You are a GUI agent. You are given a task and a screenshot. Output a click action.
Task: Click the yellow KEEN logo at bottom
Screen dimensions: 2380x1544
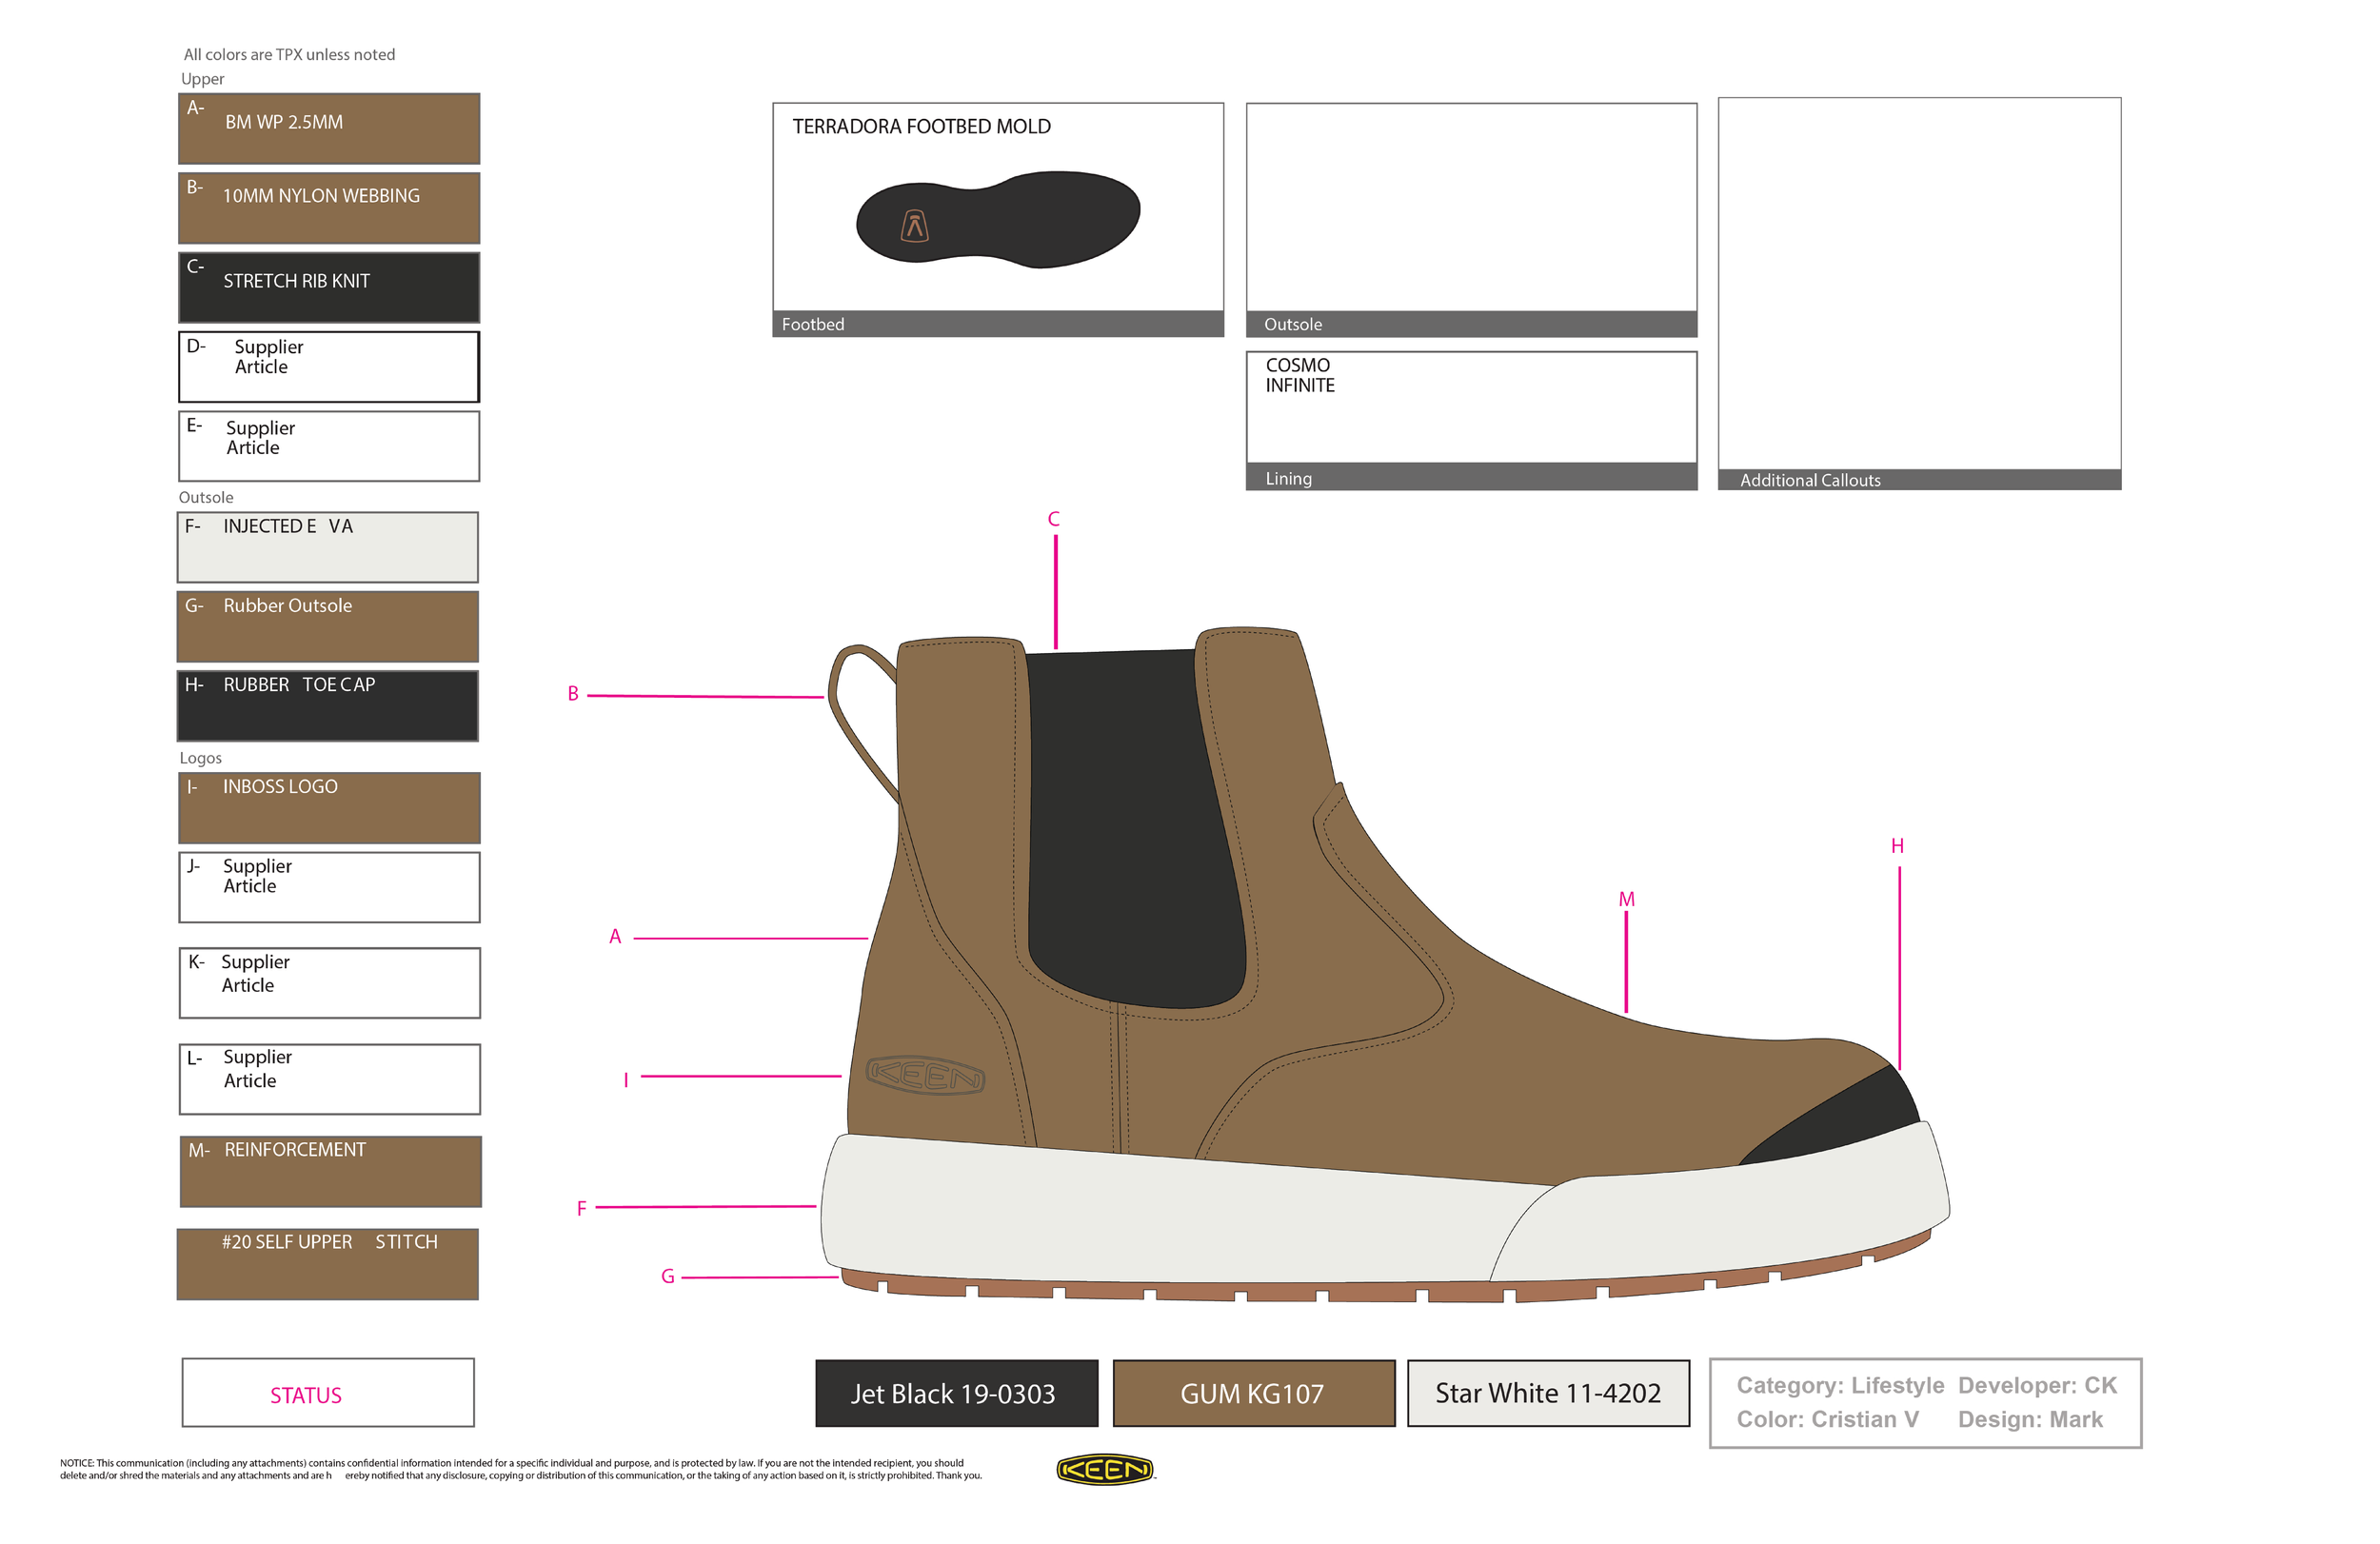tap(1104, 1469)
